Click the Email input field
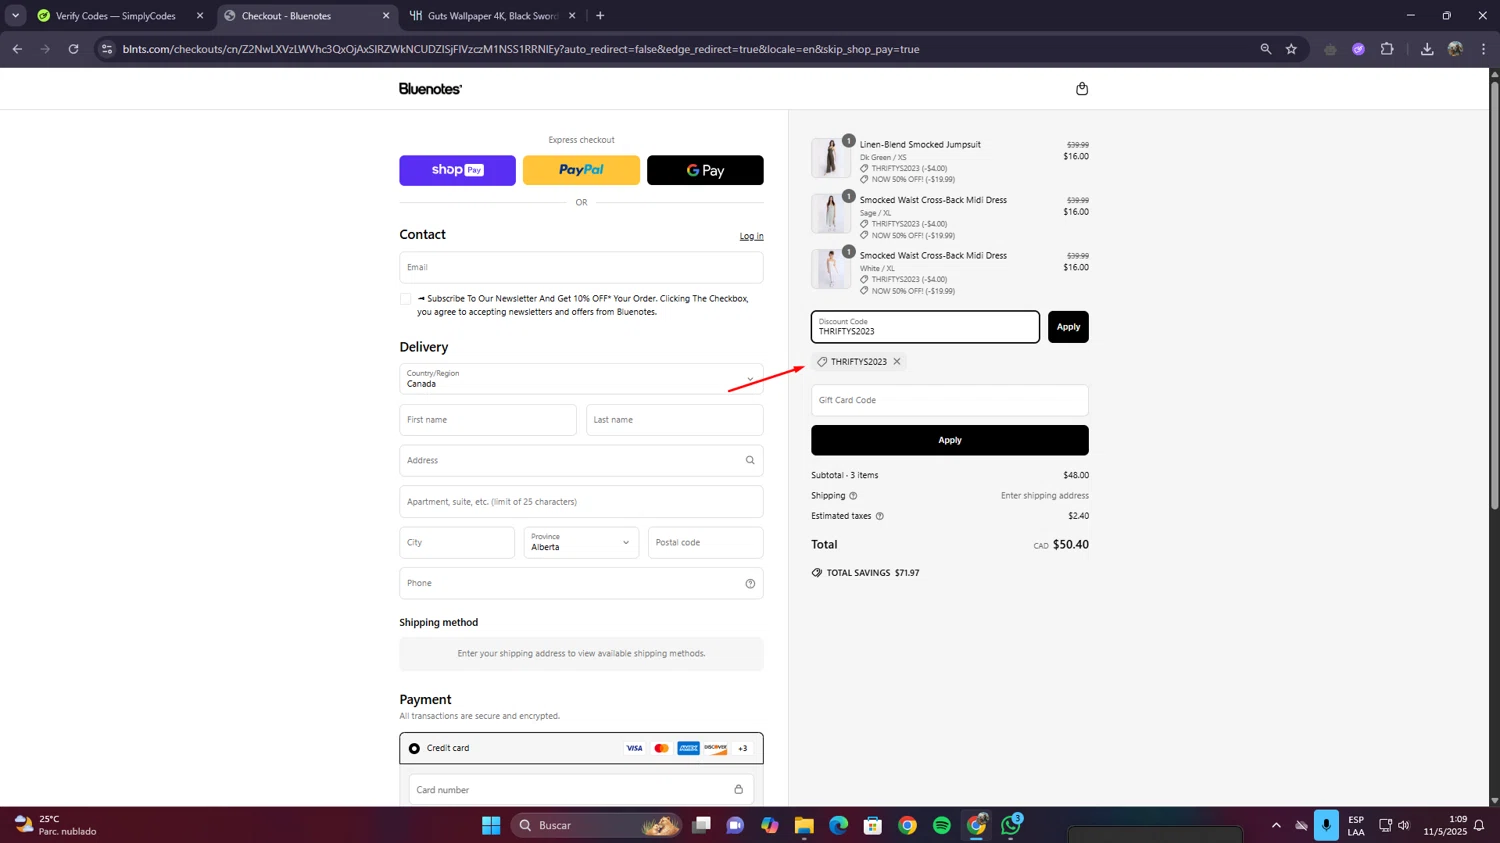The width and height of the screenshot is (1500, 843). coord(581,267)
